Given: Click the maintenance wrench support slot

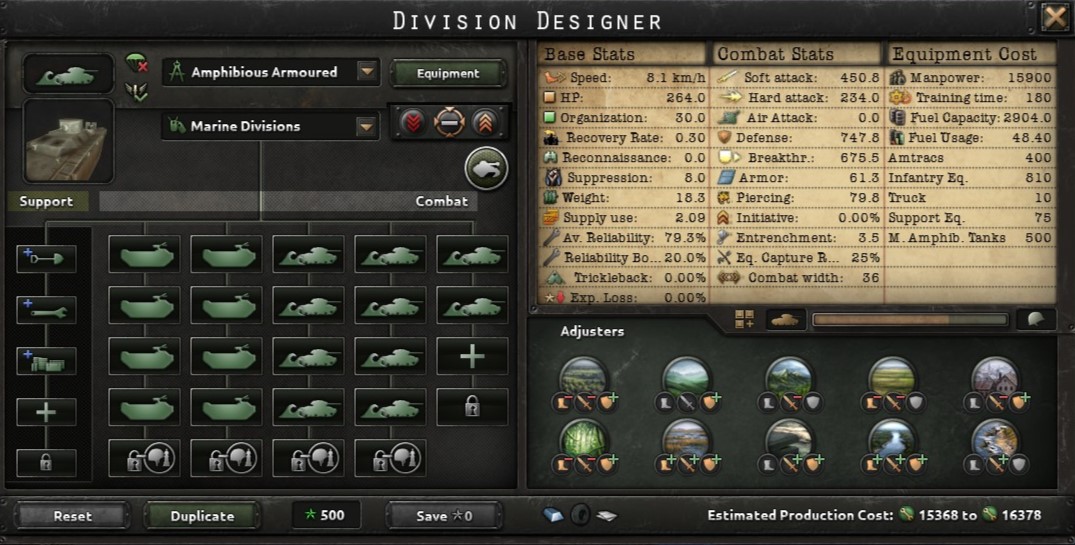Looking at the screenshot, I should point(46,311).
